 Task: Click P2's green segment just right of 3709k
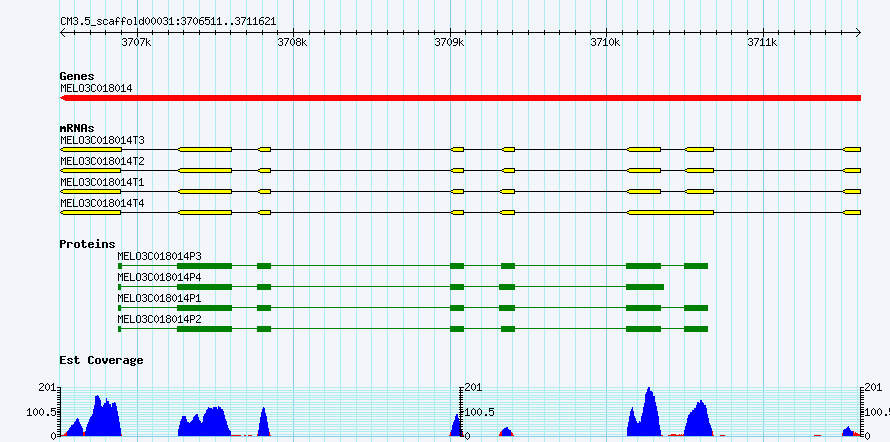point(457,329)
